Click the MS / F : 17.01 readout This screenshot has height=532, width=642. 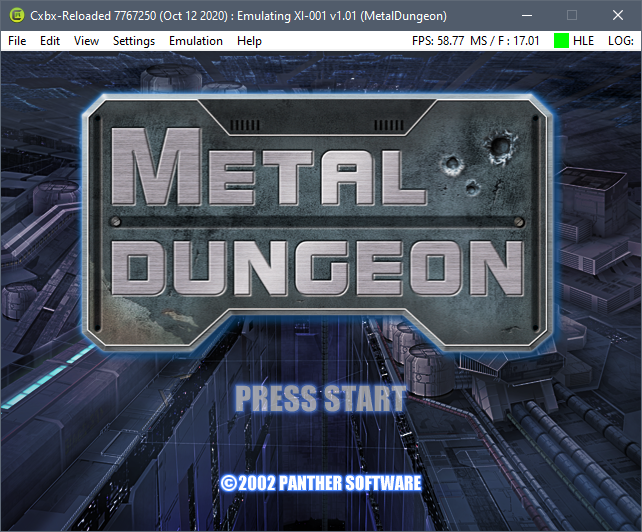tap(505, 41)
